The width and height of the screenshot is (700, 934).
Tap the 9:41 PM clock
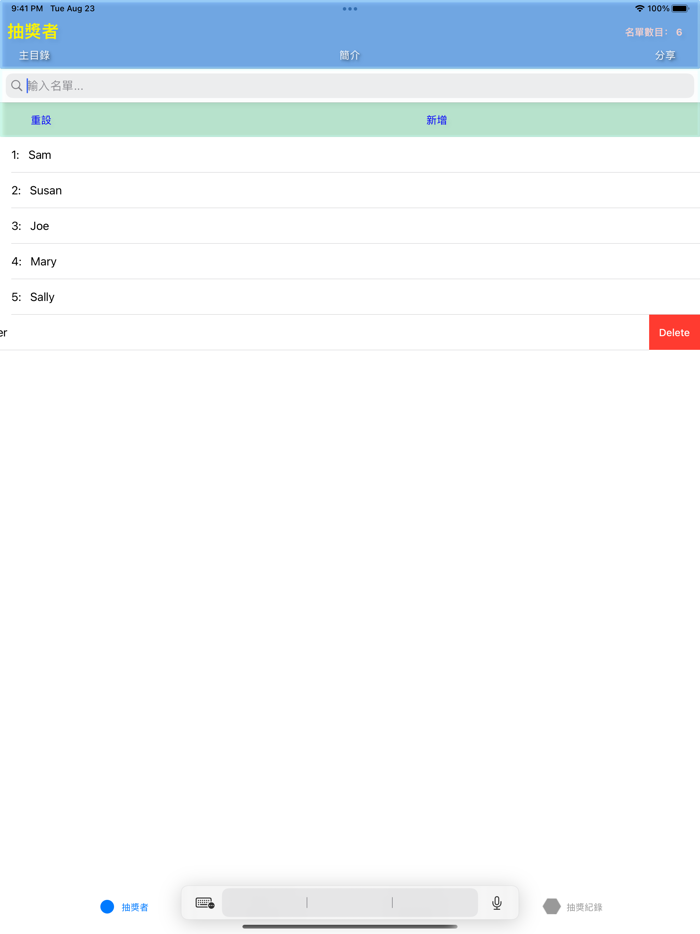27,8
